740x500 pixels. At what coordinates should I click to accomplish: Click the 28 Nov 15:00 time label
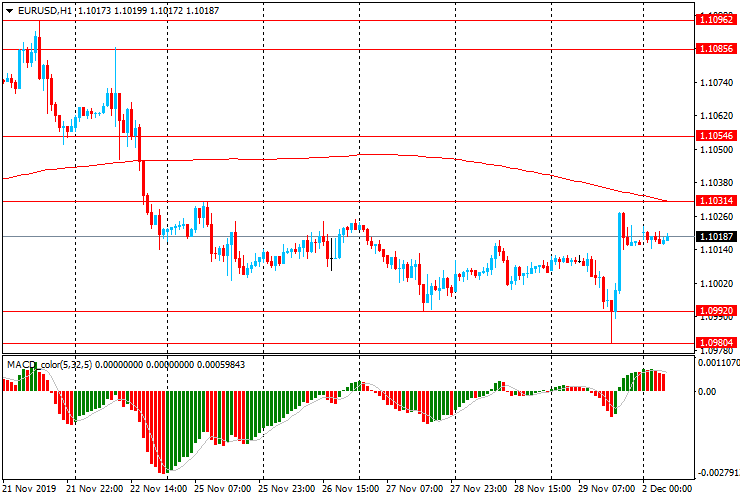(x=543, y=488)
